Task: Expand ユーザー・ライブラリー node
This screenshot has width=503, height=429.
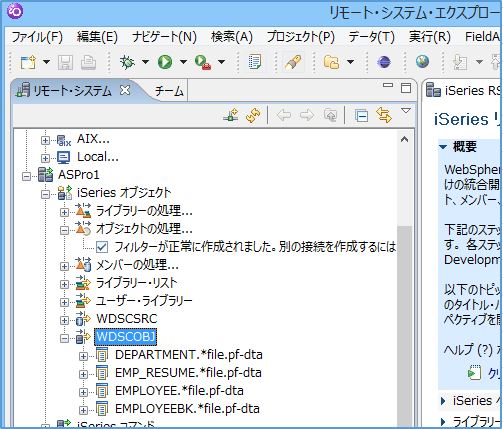Action: pos(64,302)
